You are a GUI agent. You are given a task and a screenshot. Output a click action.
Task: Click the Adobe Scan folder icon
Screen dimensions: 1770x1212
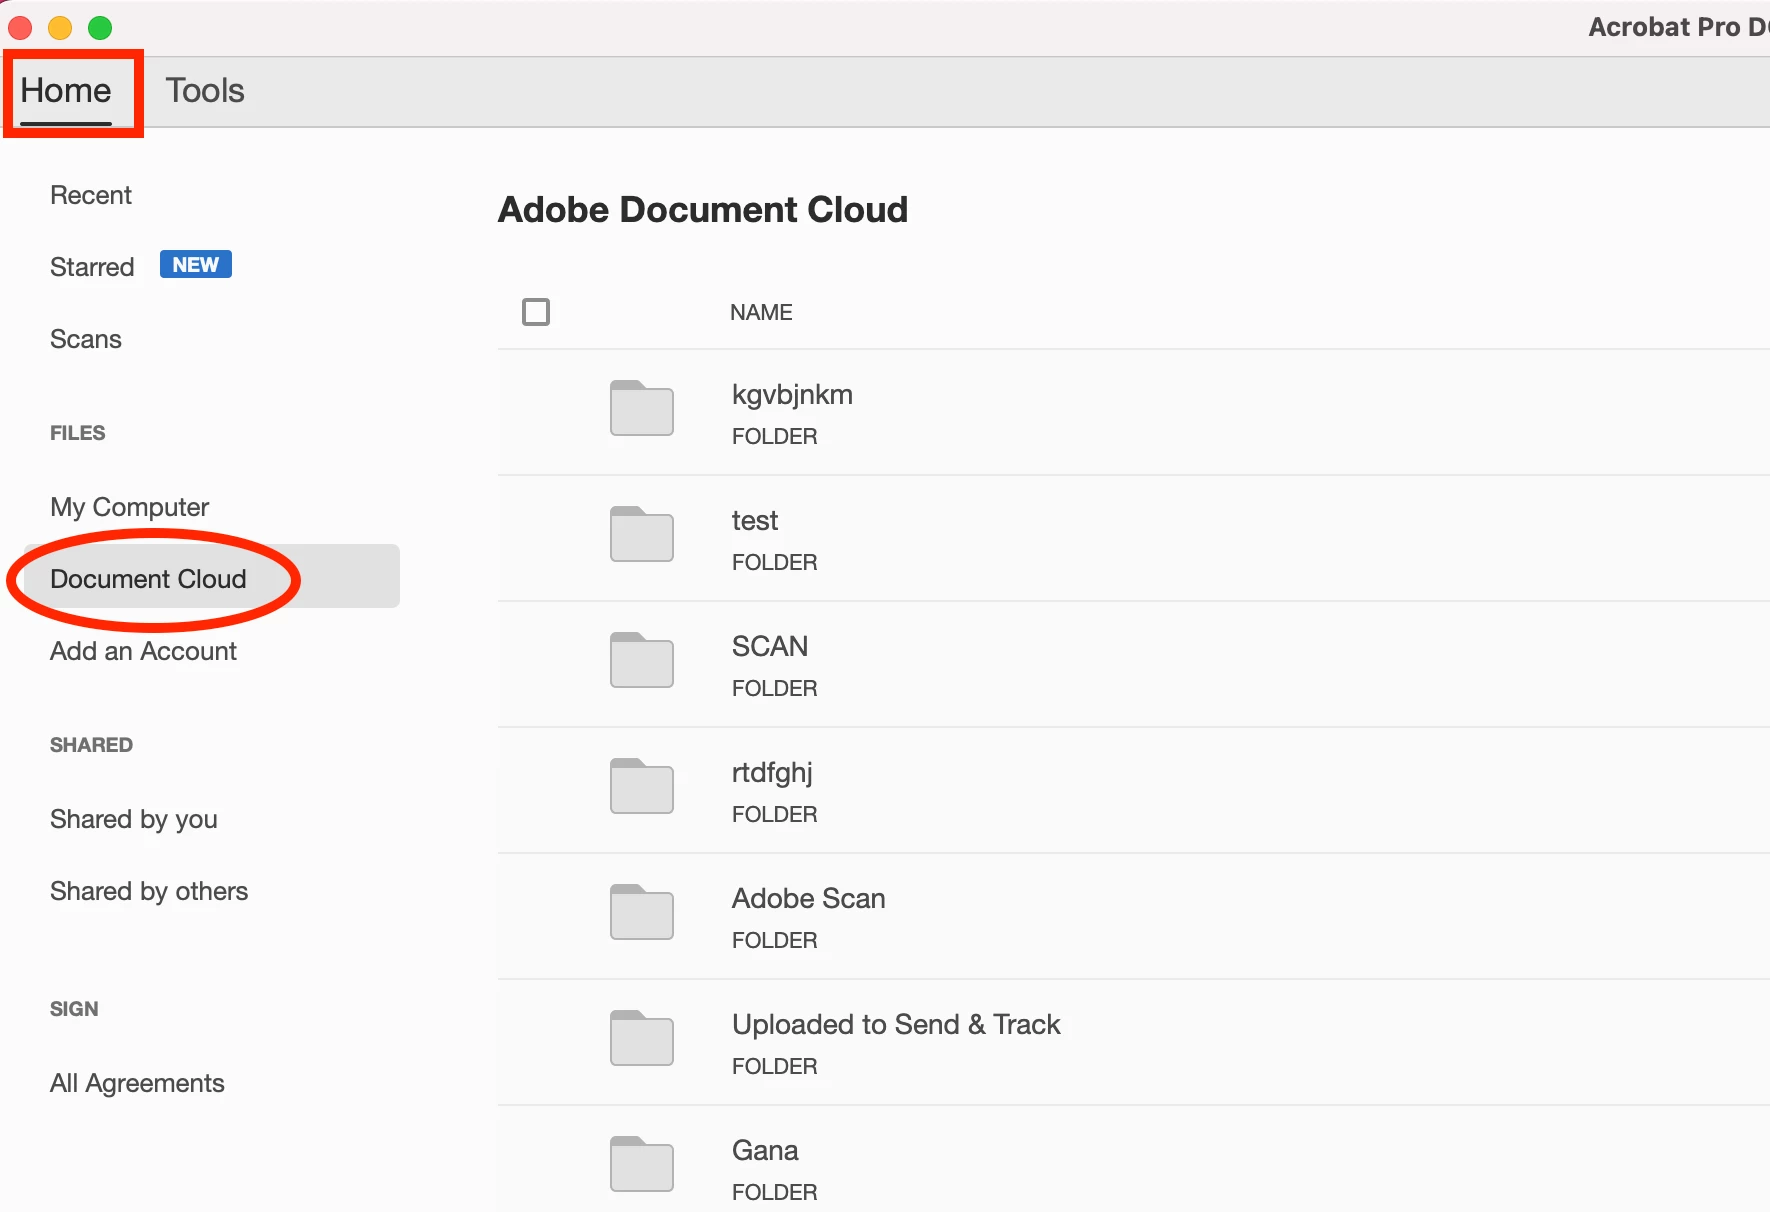(642, 912)
